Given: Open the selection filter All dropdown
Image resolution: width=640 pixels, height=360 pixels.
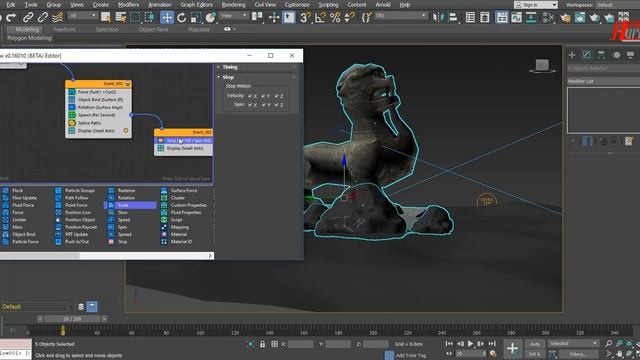Looking at the screenshot, I should click(82, 16).
